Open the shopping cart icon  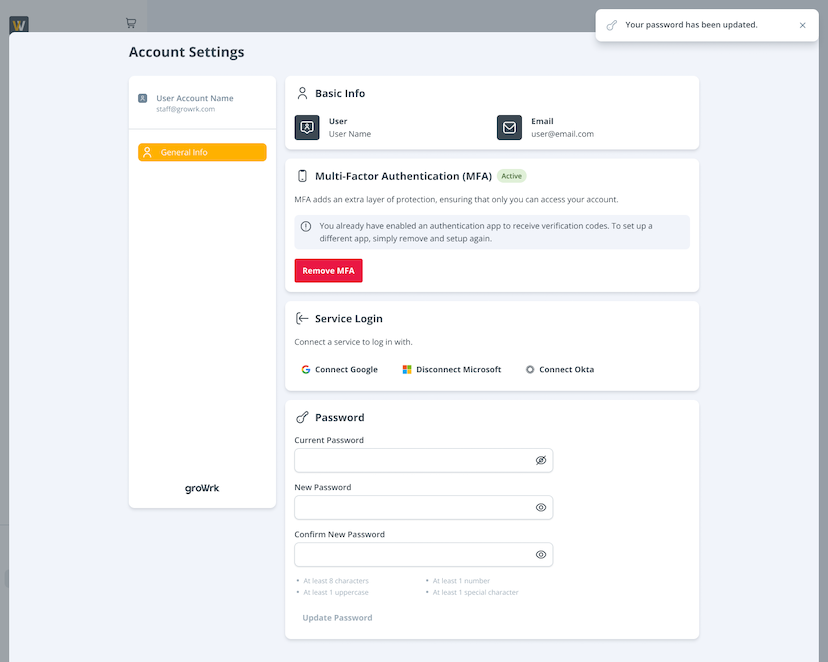pos(131,22)
